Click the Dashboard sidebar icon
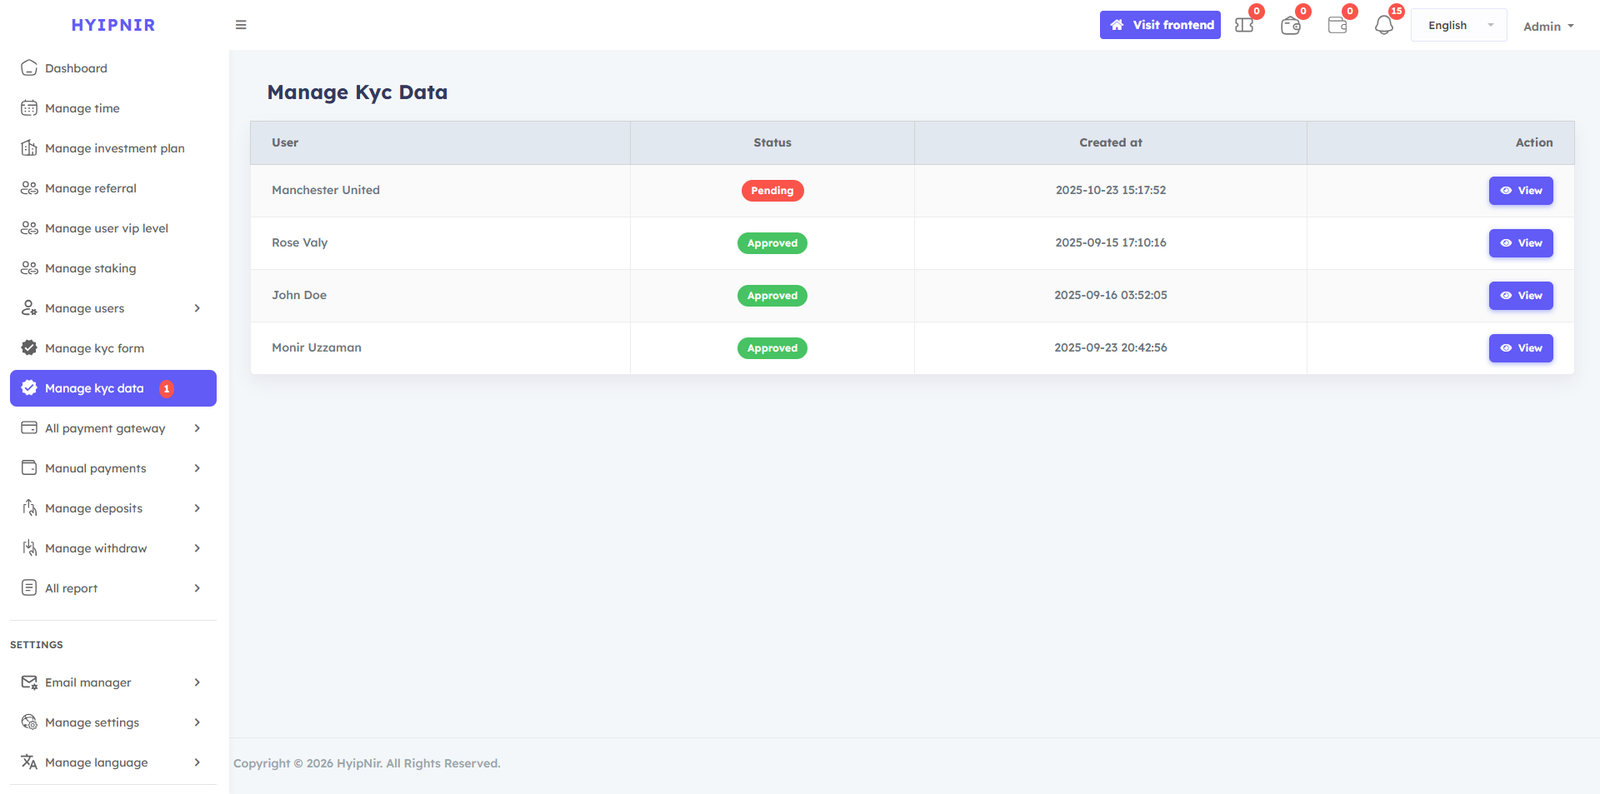Screen dimensions: 1600x794 pyautogui.click(x=29, y=68)
